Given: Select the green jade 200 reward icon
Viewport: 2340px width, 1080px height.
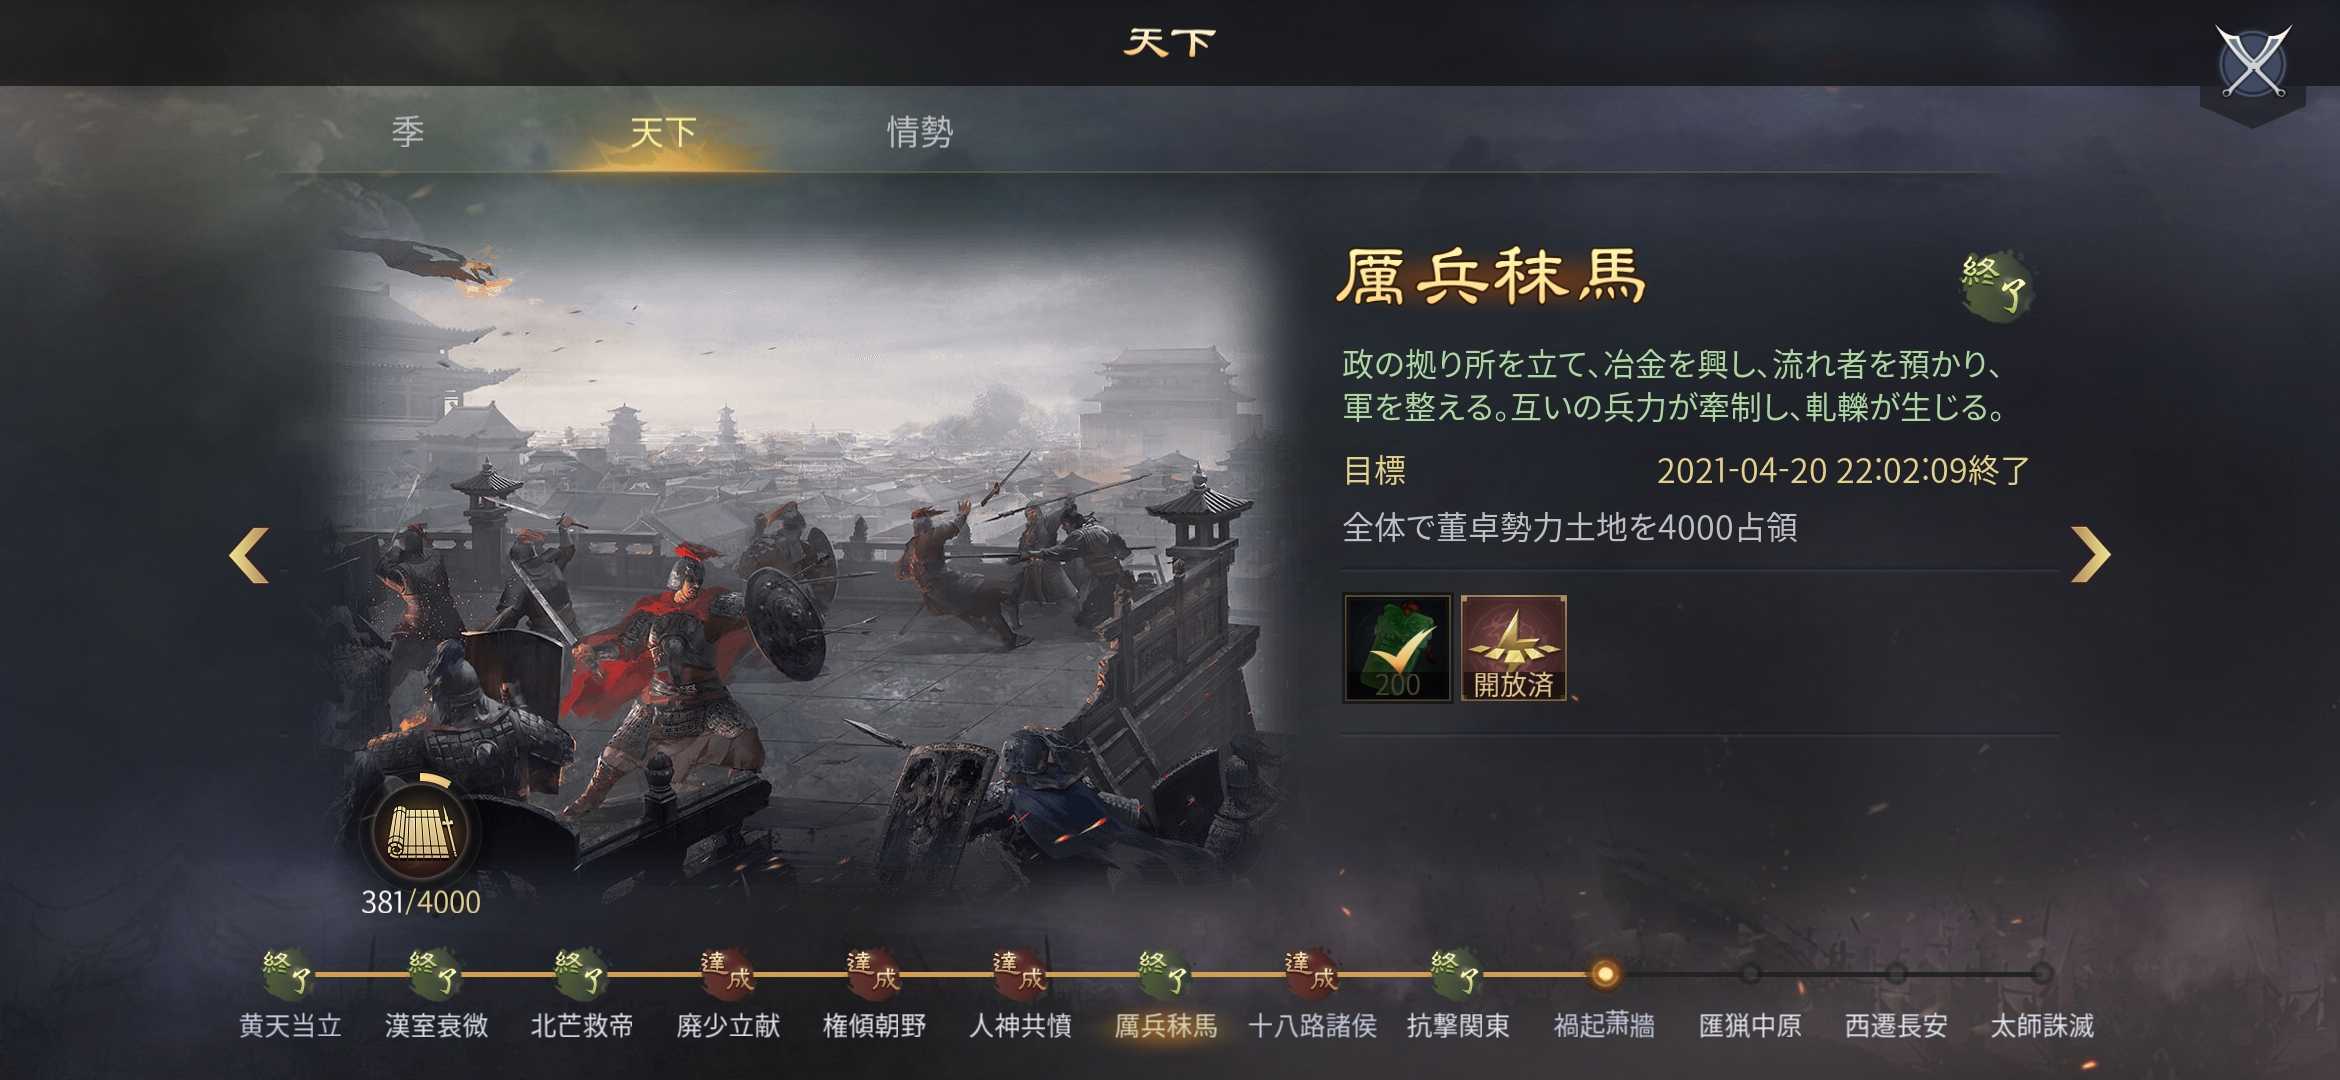Looking at the screenshot, I should 1397,648.
